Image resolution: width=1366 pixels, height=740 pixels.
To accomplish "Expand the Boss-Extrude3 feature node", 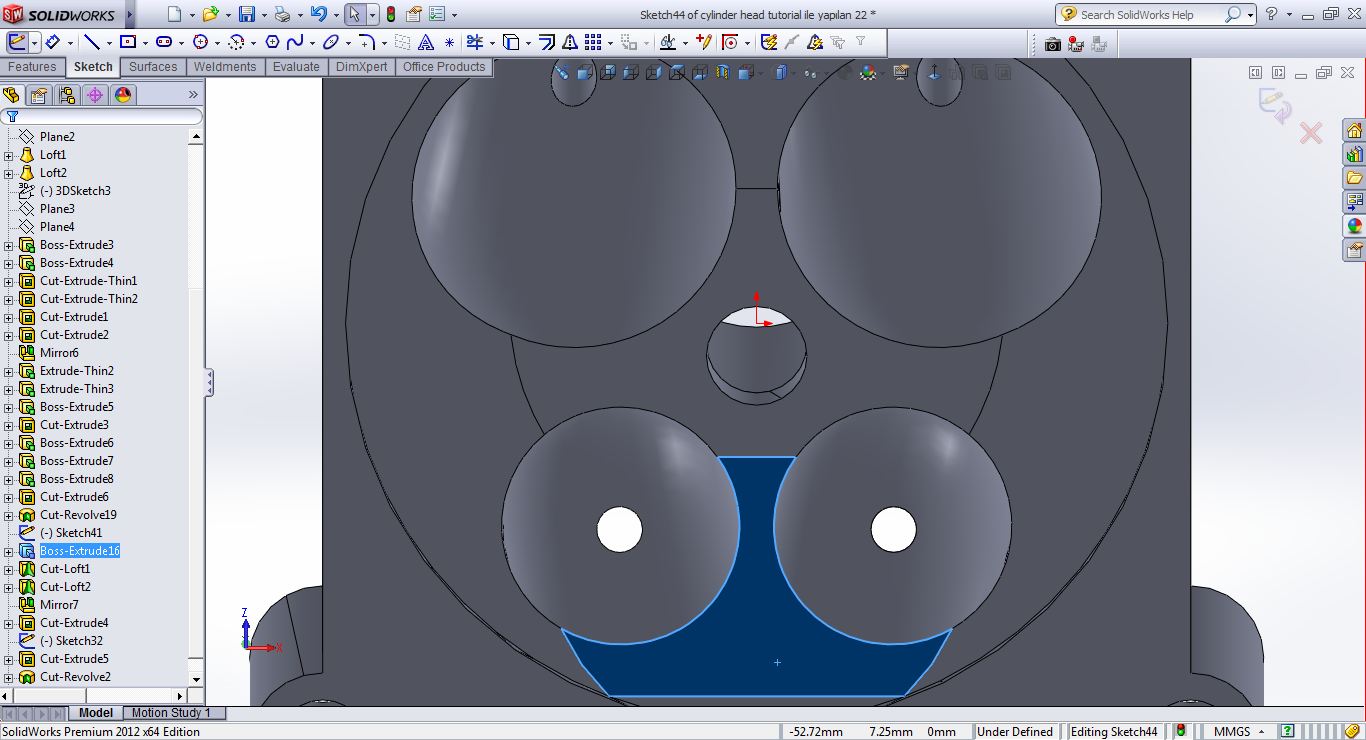I will (9, 245).
